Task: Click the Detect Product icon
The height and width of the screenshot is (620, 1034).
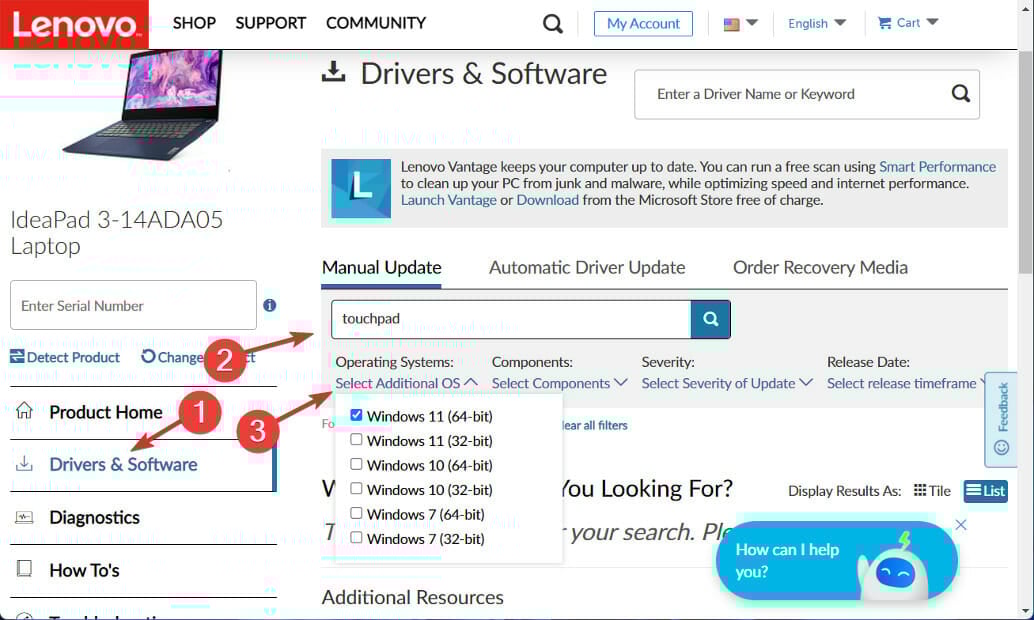Action: (x=17, y=357)
